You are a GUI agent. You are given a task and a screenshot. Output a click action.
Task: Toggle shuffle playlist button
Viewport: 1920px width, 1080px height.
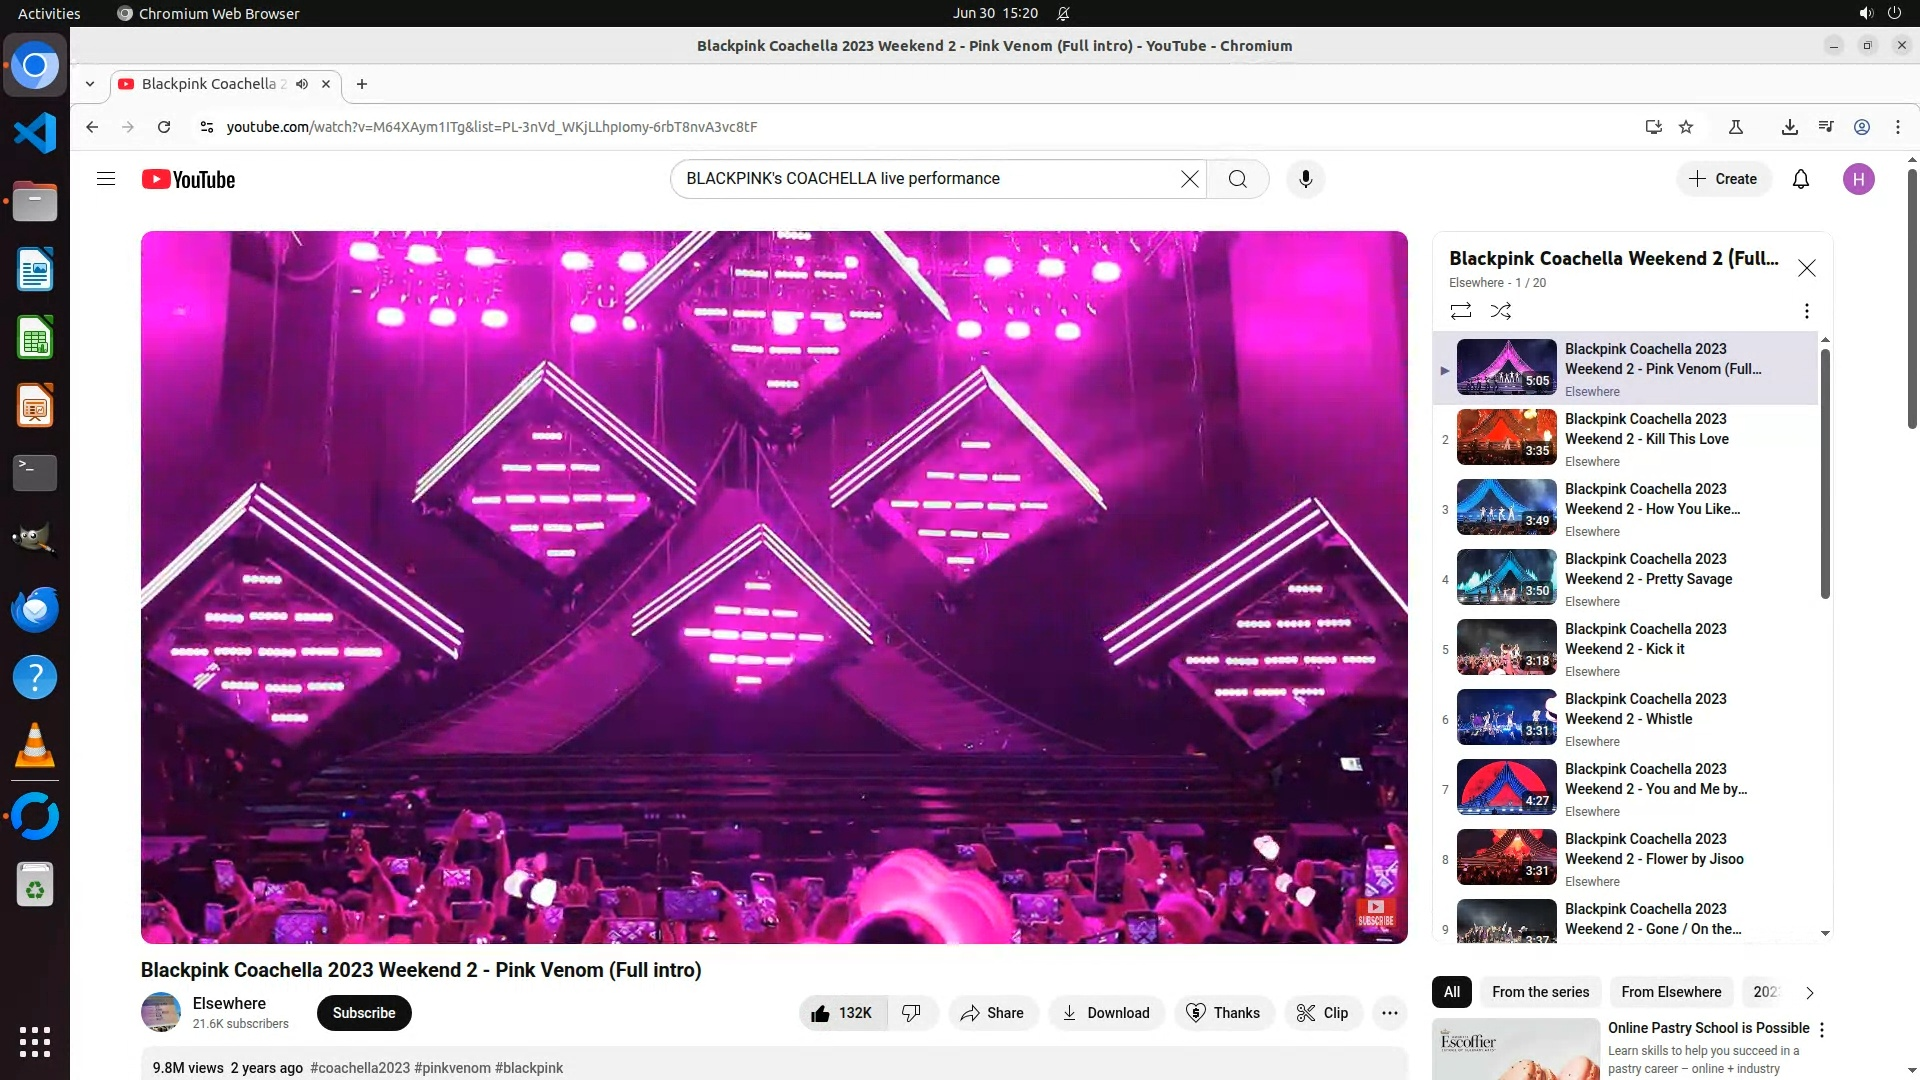click(1500, 311)
